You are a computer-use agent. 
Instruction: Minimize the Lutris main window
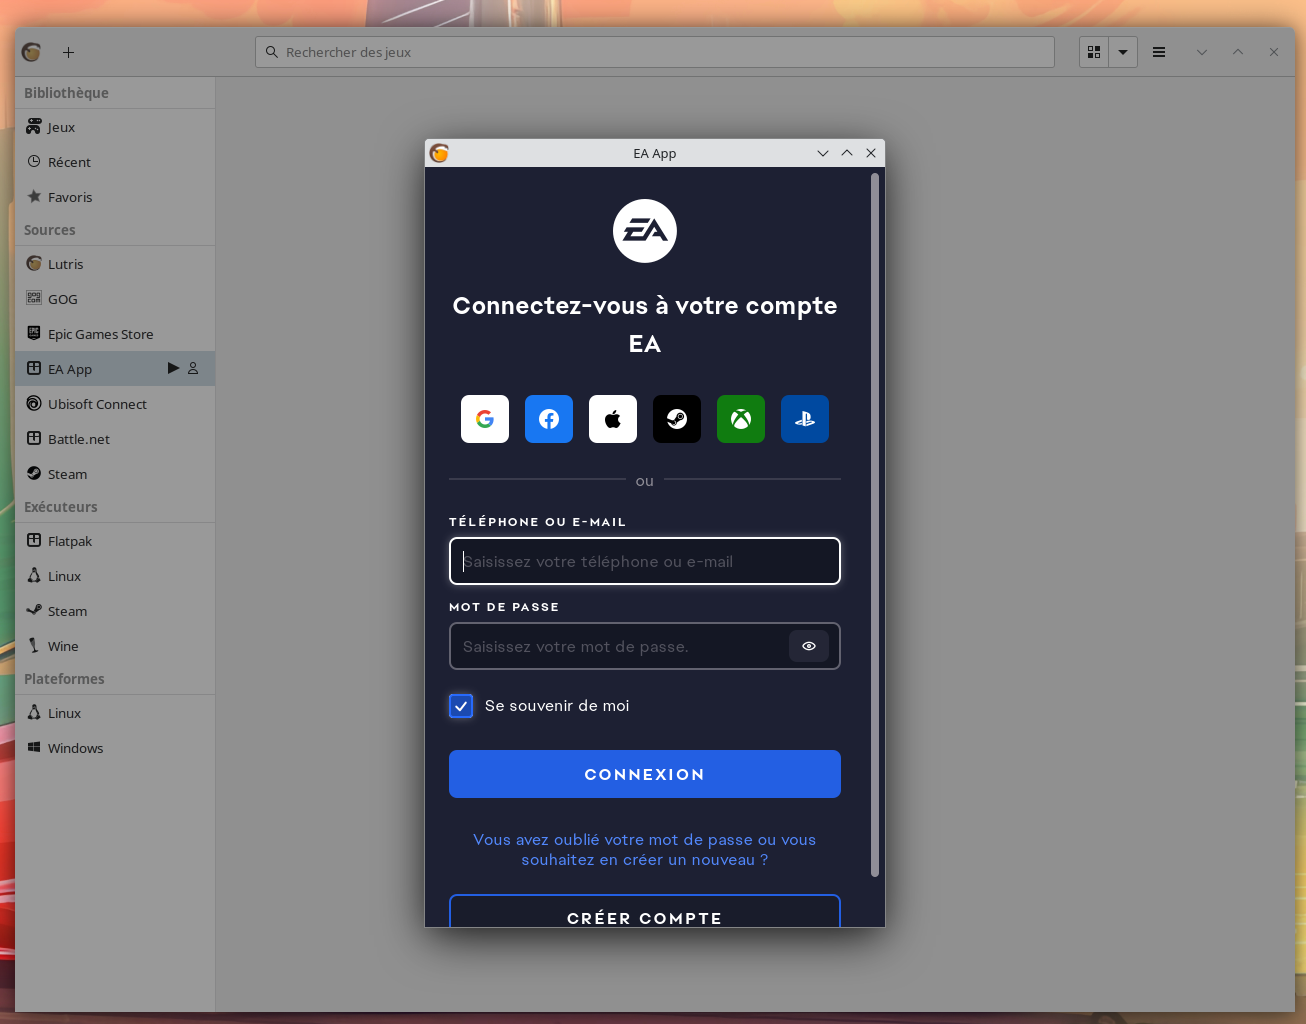1202,52
